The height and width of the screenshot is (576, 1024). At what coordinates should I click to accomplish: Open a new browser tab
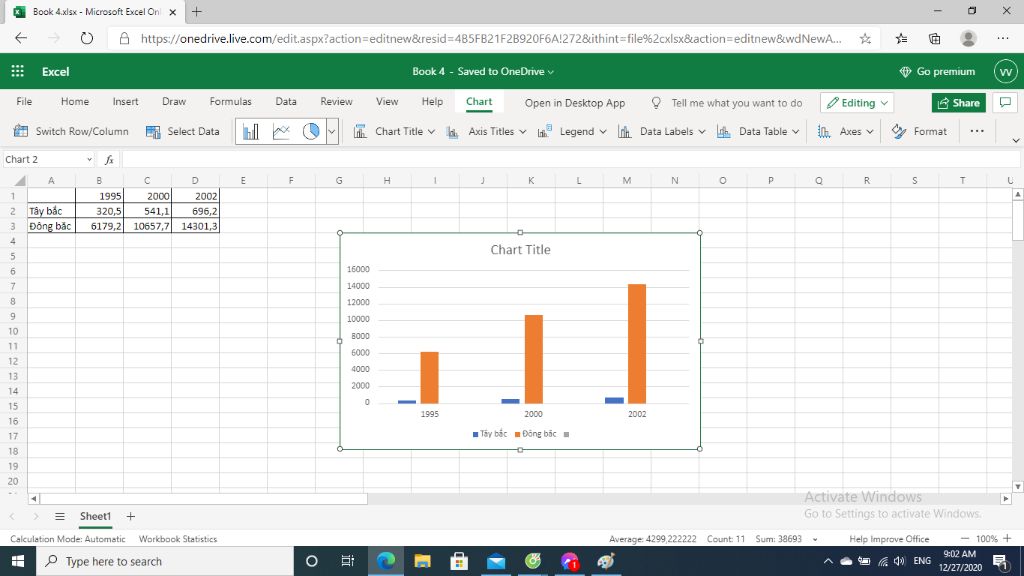coord(197,11)
